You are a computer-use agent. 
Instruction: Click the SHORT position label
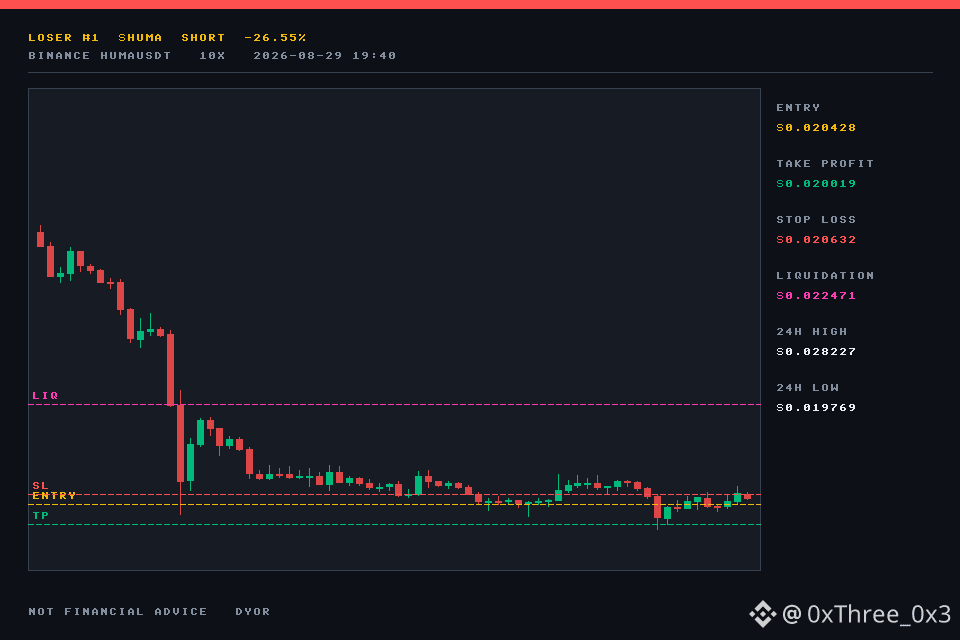[x=203, y=38]
